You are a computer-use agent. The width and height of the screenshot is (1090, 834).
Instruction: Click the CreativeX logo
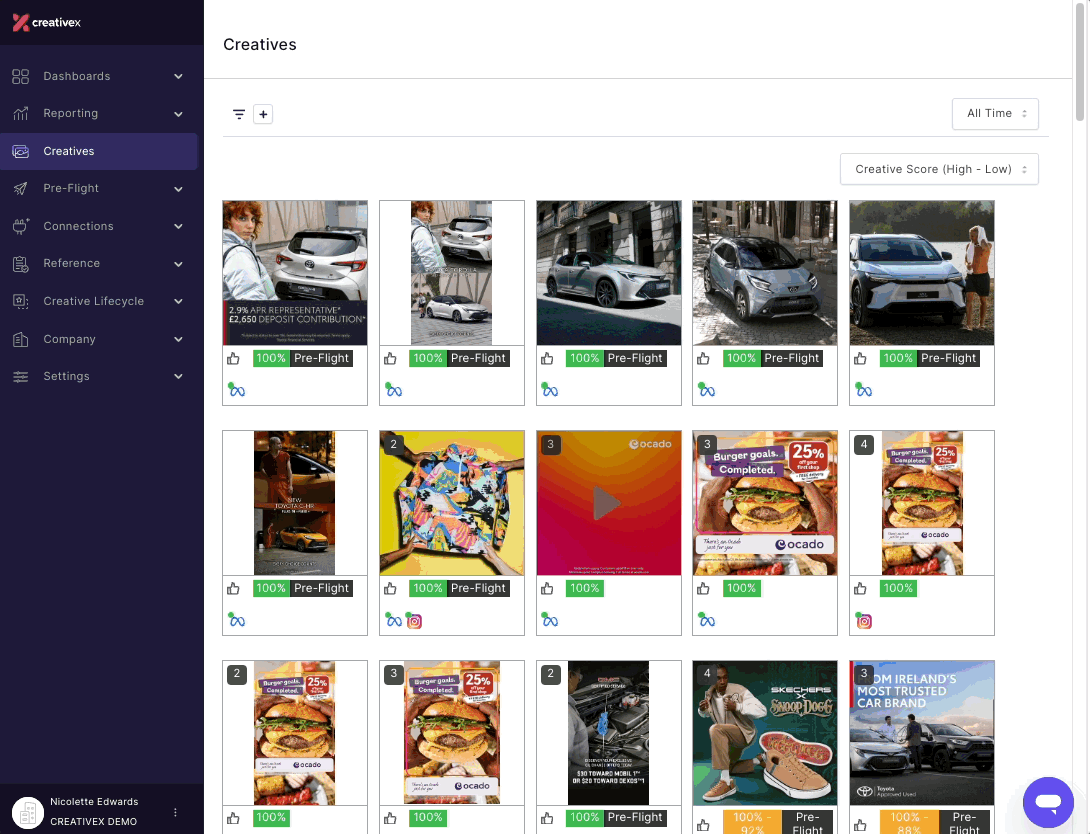(x=47, y=22)
